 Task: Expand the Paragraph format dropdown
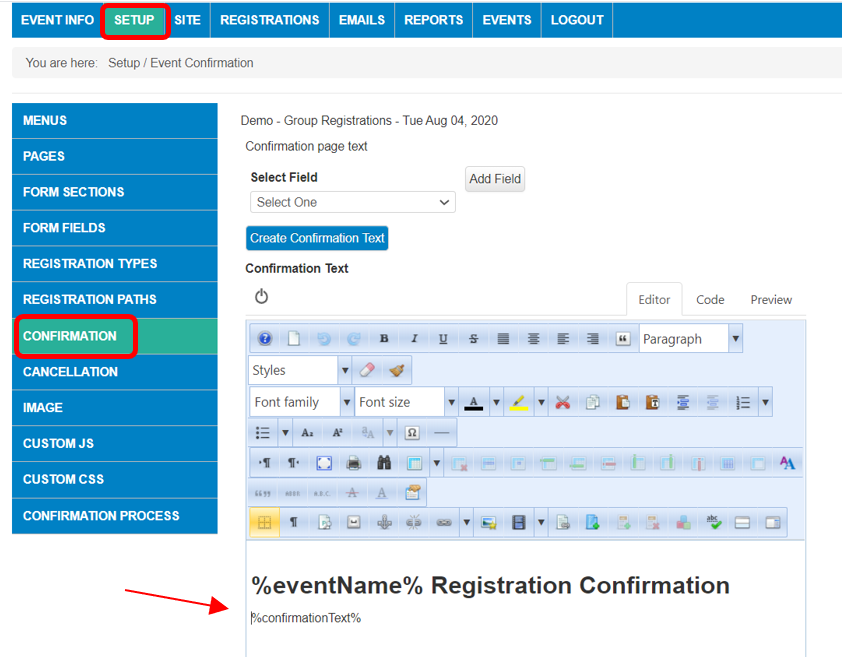click(x=735, y=339)
